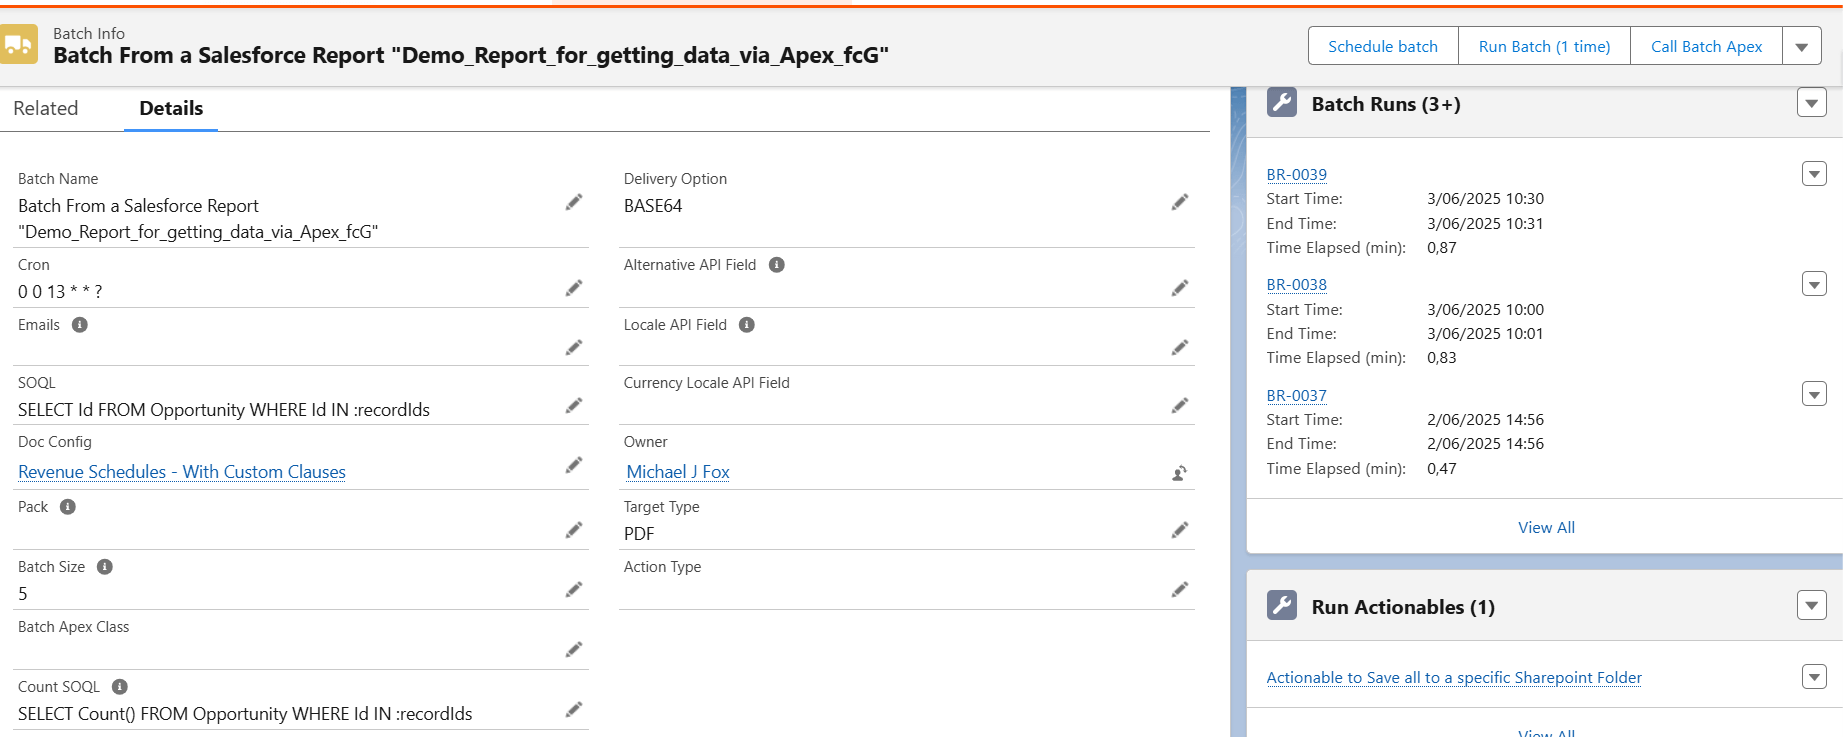Open more actions dropdown beside Call Batch Apex
Viewport: 1843px width, 737px height.
(1801, 46)
